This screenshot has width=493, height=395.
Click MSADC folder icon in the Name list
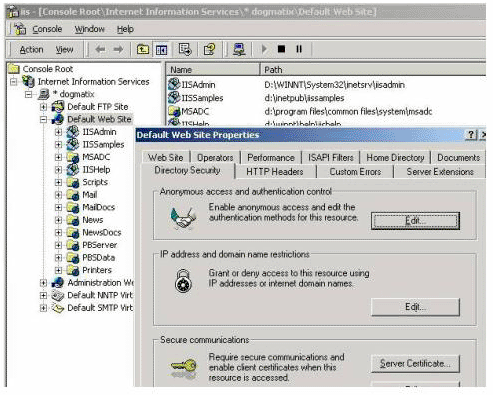174,111
